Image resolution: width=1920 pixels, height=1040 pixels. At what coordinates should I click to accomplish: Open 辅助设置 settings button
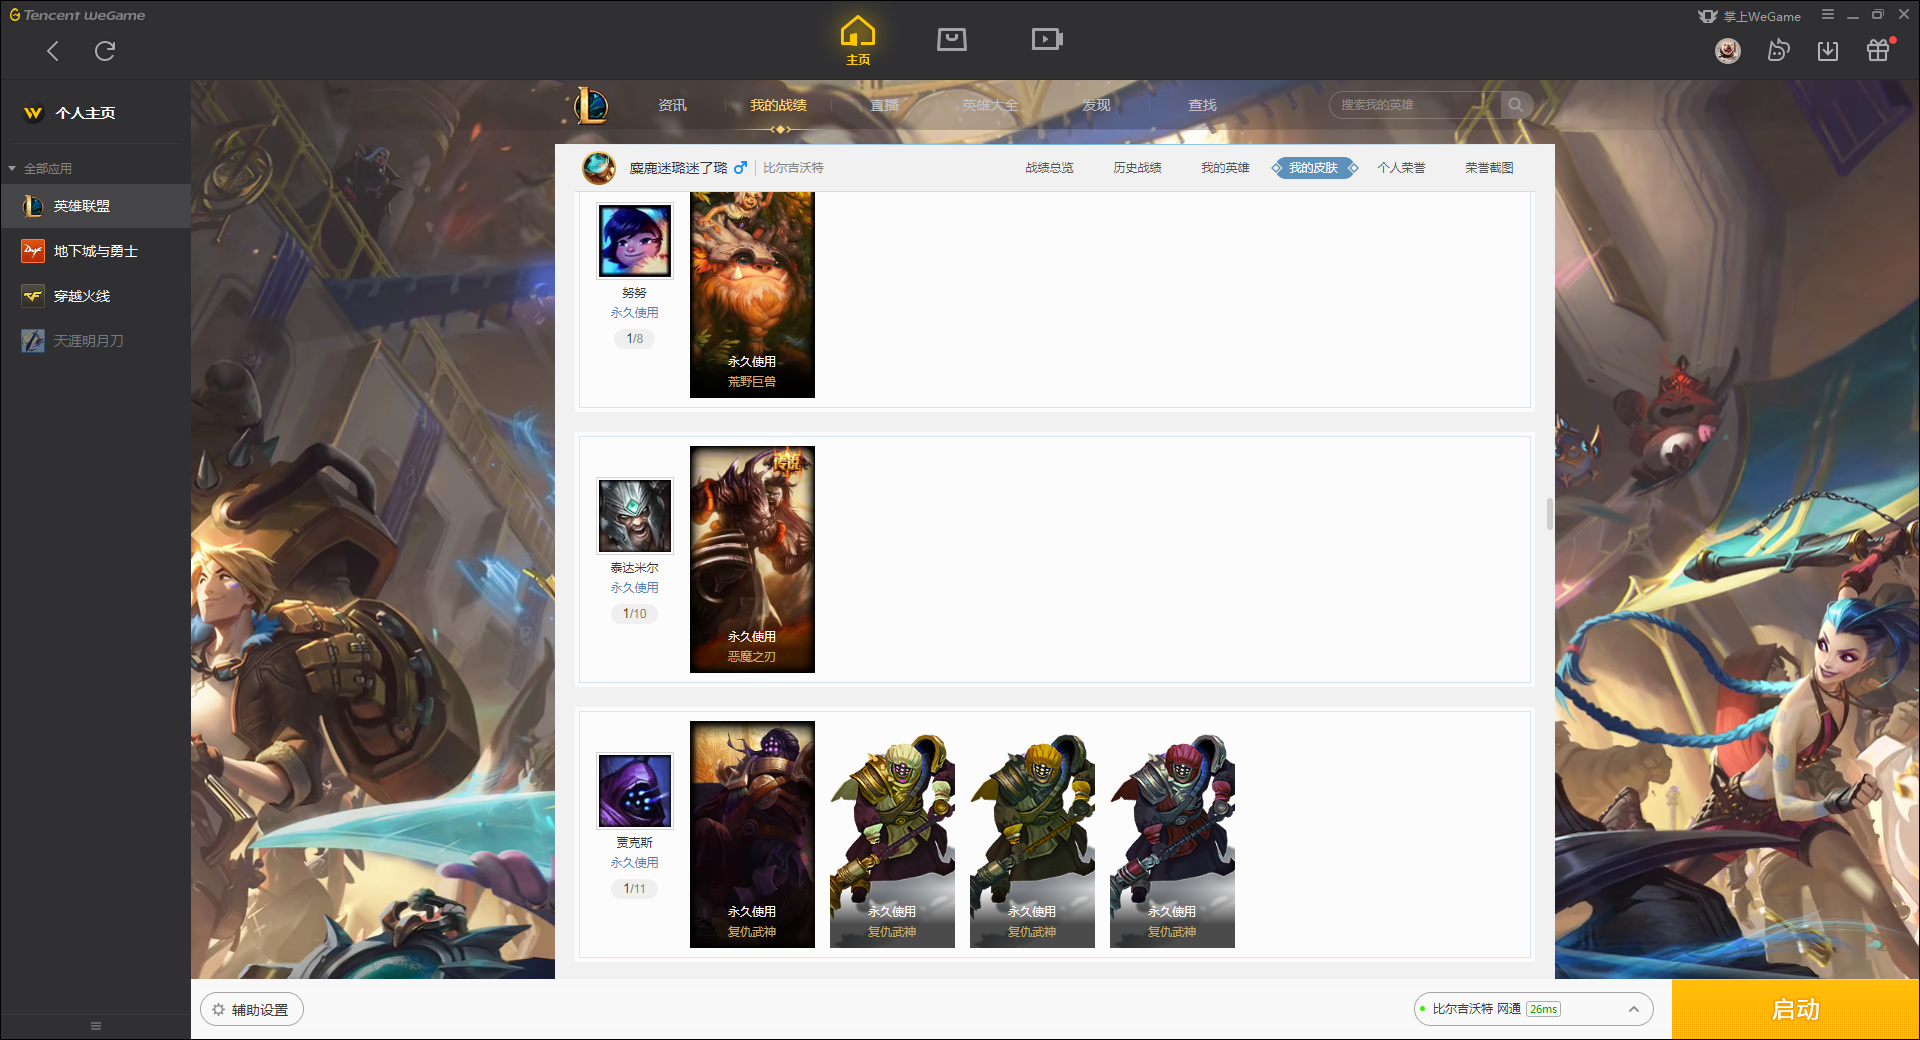tap(252, 1010)
